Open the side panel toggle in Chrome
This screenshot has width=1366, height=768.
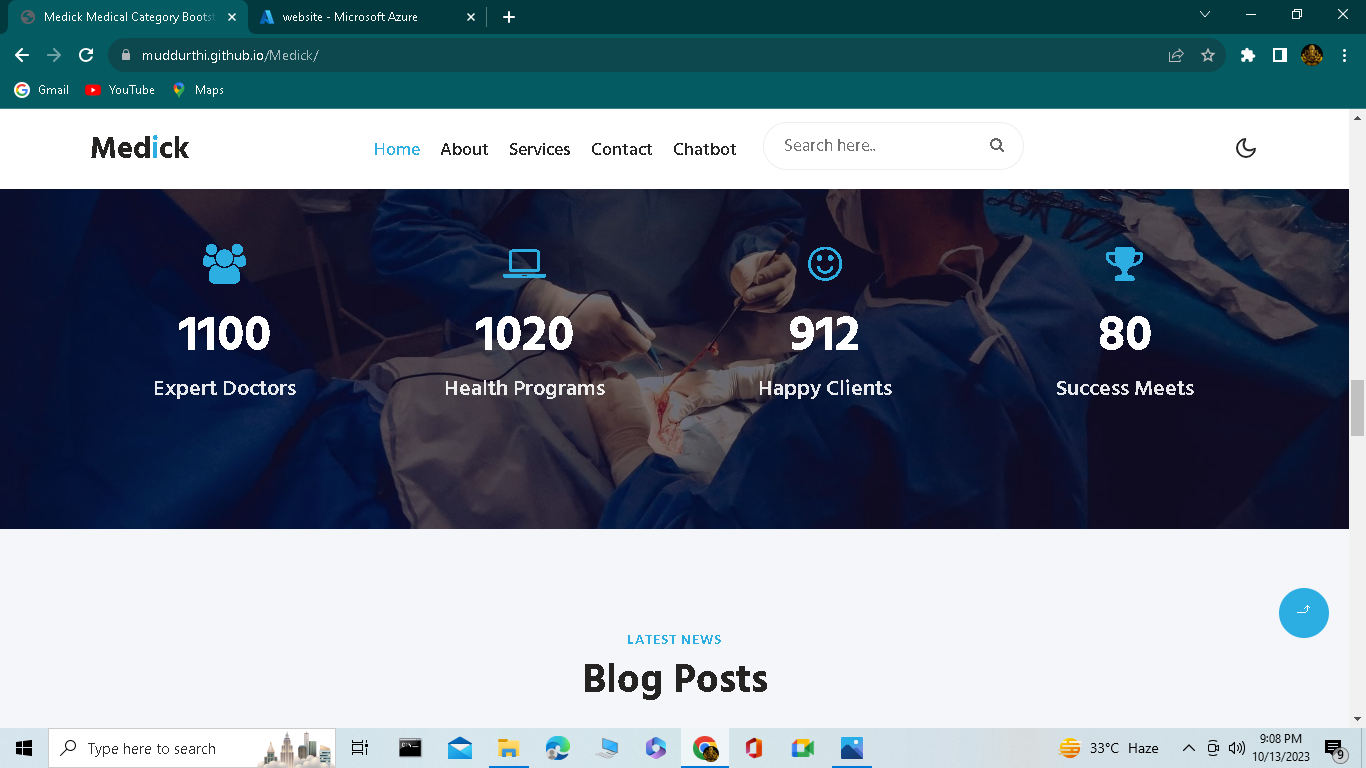pyautogui.click(x=1279, y=55)
